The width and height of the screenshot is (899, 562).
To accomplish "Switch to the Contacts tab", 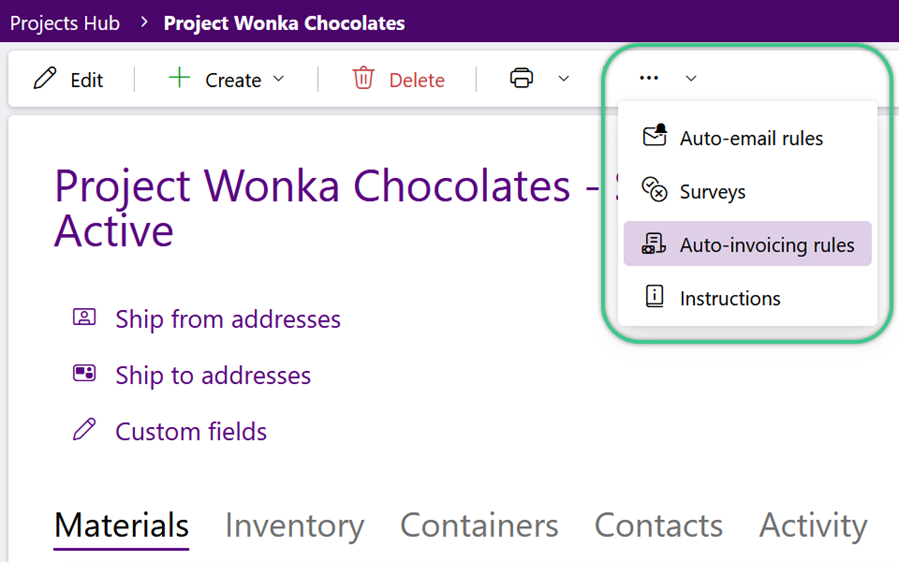I will point(658,525).
